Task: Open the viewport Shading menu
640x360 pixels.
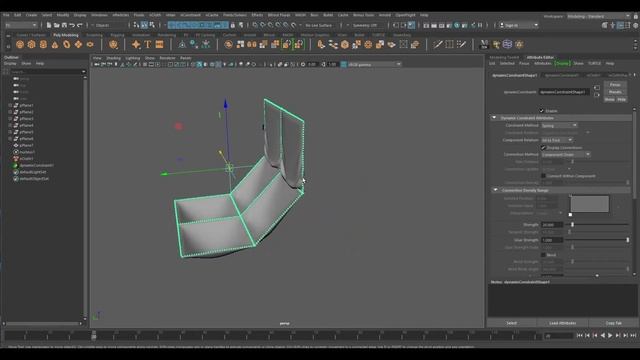Action: click(x=113, y=58)
